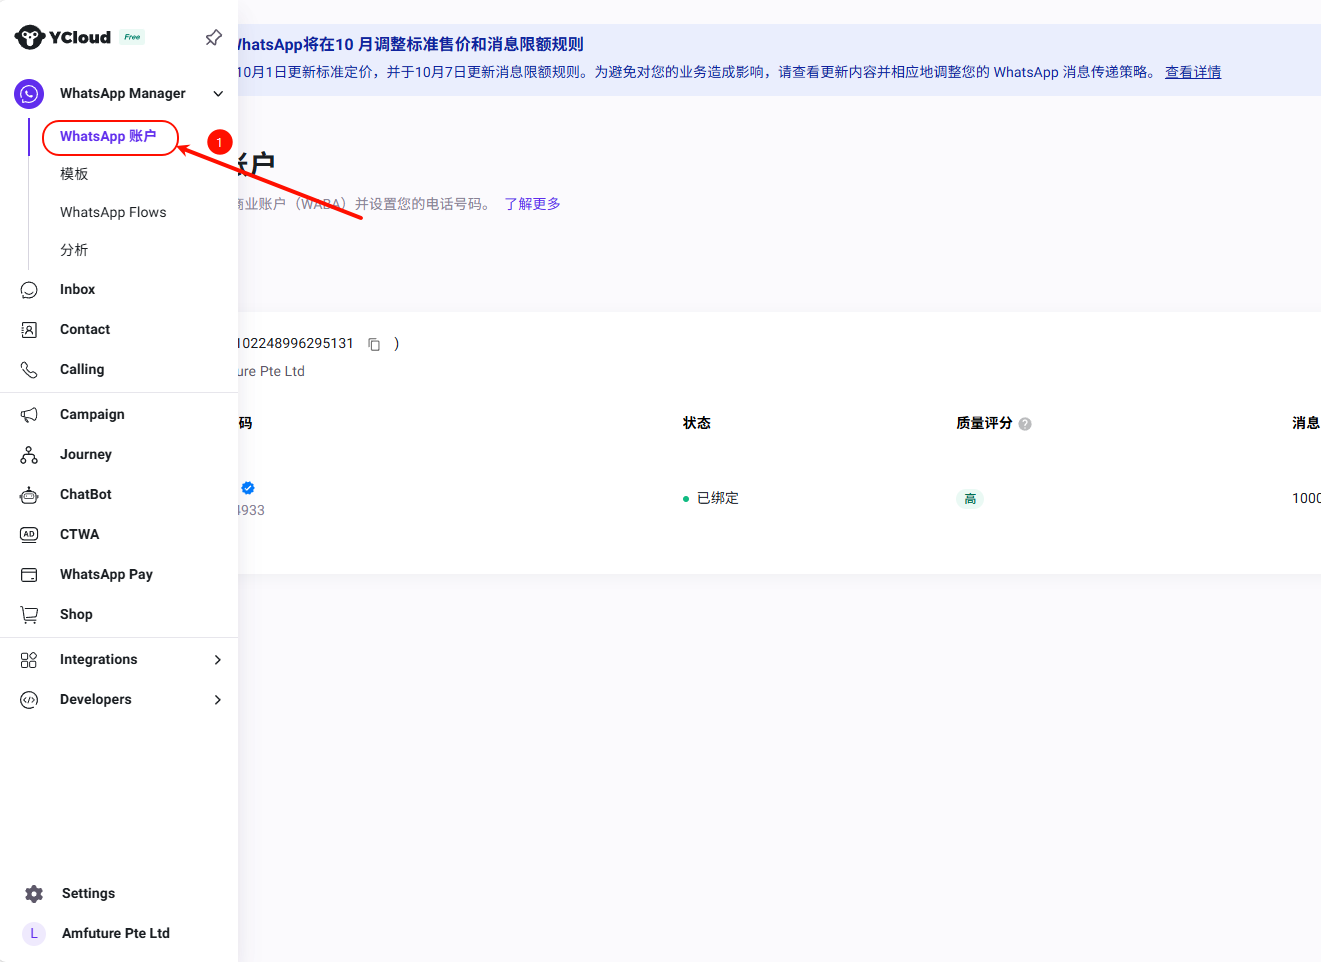
Task: Open the 查看详情 link in banner
Action: [1192, 72]
